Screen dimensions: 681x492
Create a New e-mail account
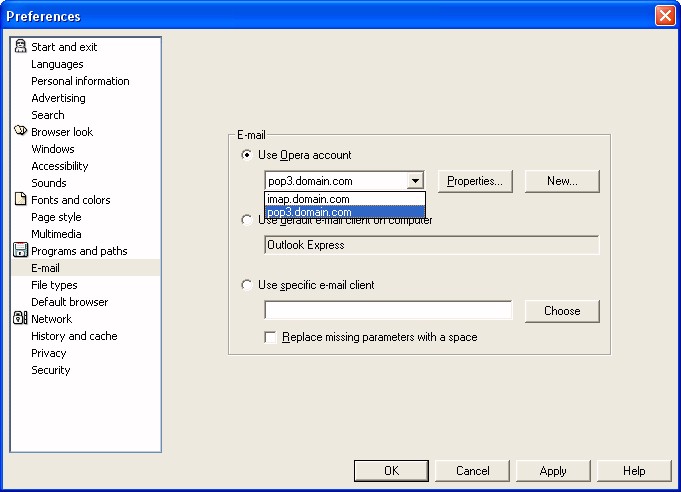pos(562,181)
